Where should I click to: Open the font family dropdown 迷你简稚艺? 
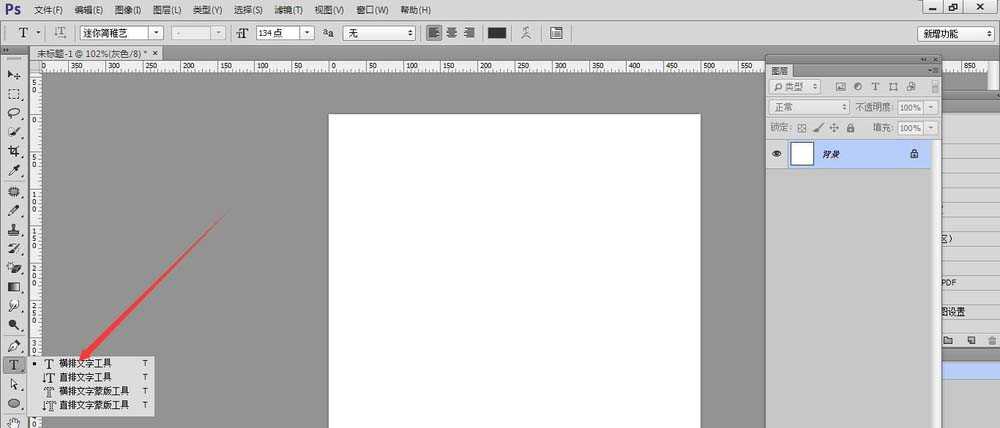pyautogui.click(x=155, y=33)
